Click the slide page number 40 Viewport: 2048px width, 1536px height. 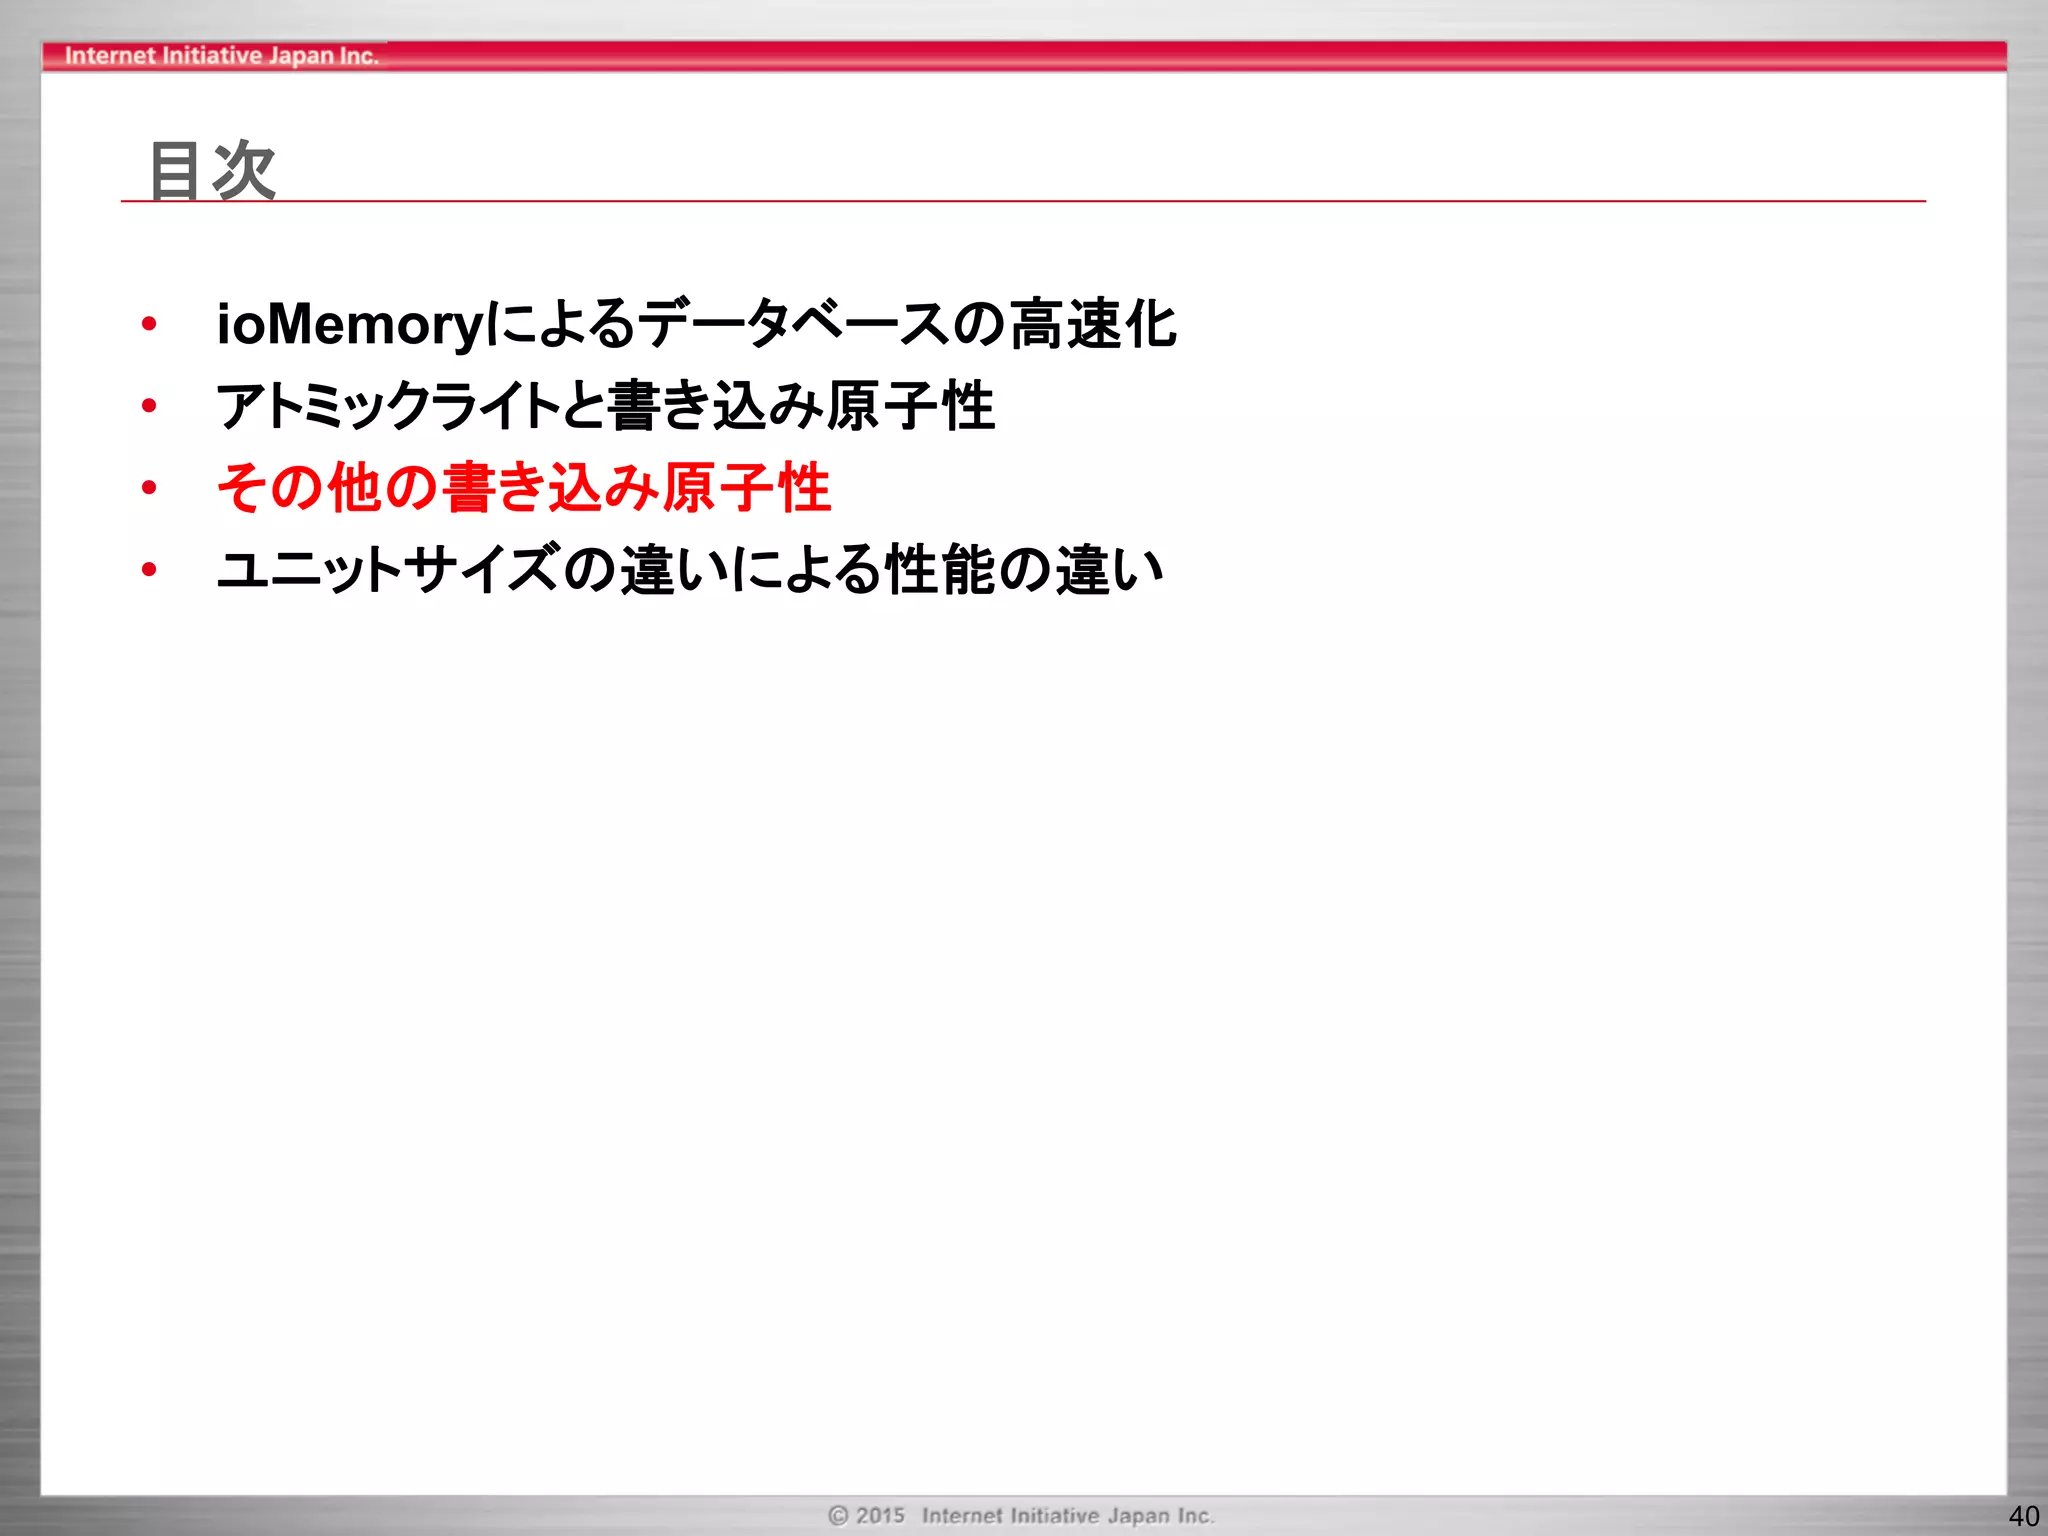pyautogui.click(x=2024, y=1516)
